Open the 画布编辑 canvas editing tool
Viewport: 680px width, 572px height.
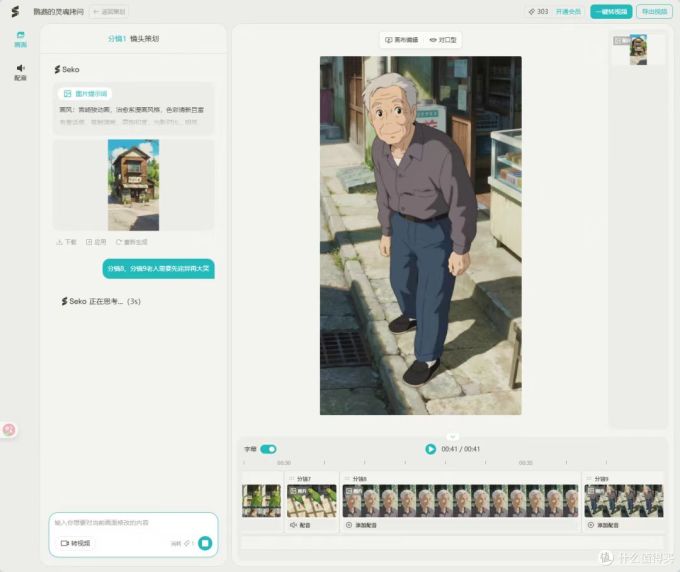[x=402, y=40]
